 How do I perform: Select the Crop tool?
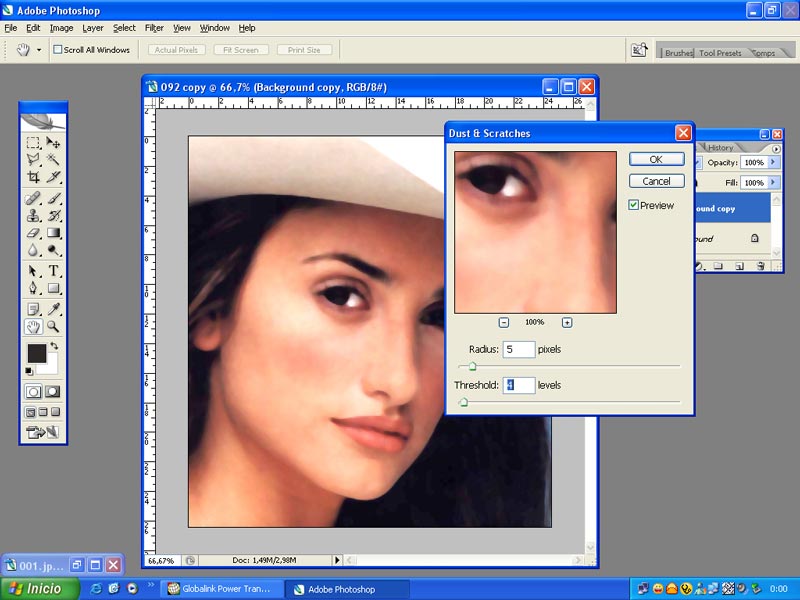[33, 177]
